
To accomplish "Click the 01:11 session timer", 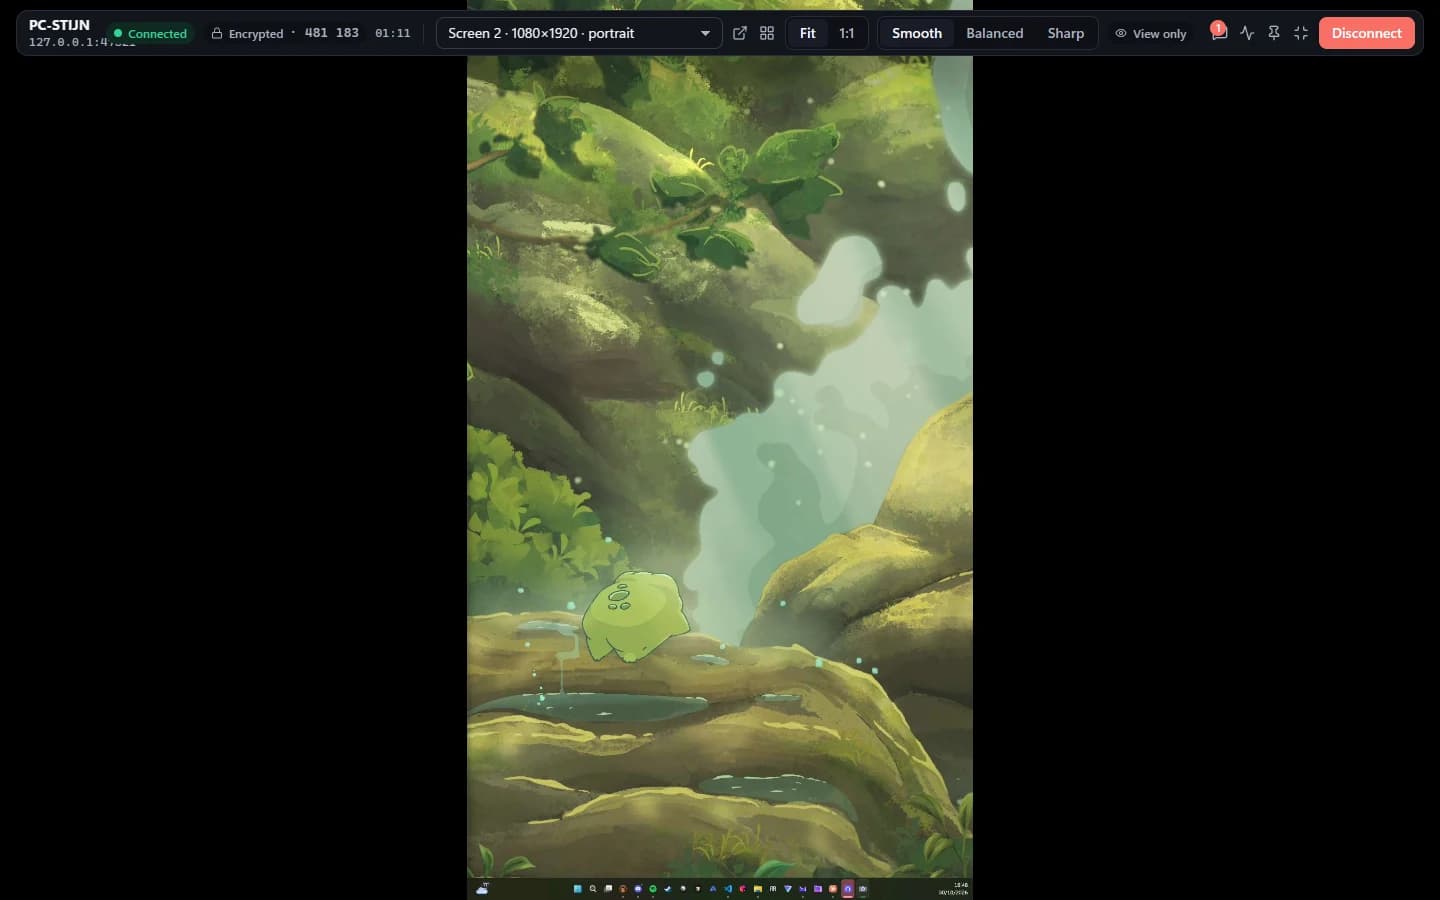I will [x=393, y=33].
